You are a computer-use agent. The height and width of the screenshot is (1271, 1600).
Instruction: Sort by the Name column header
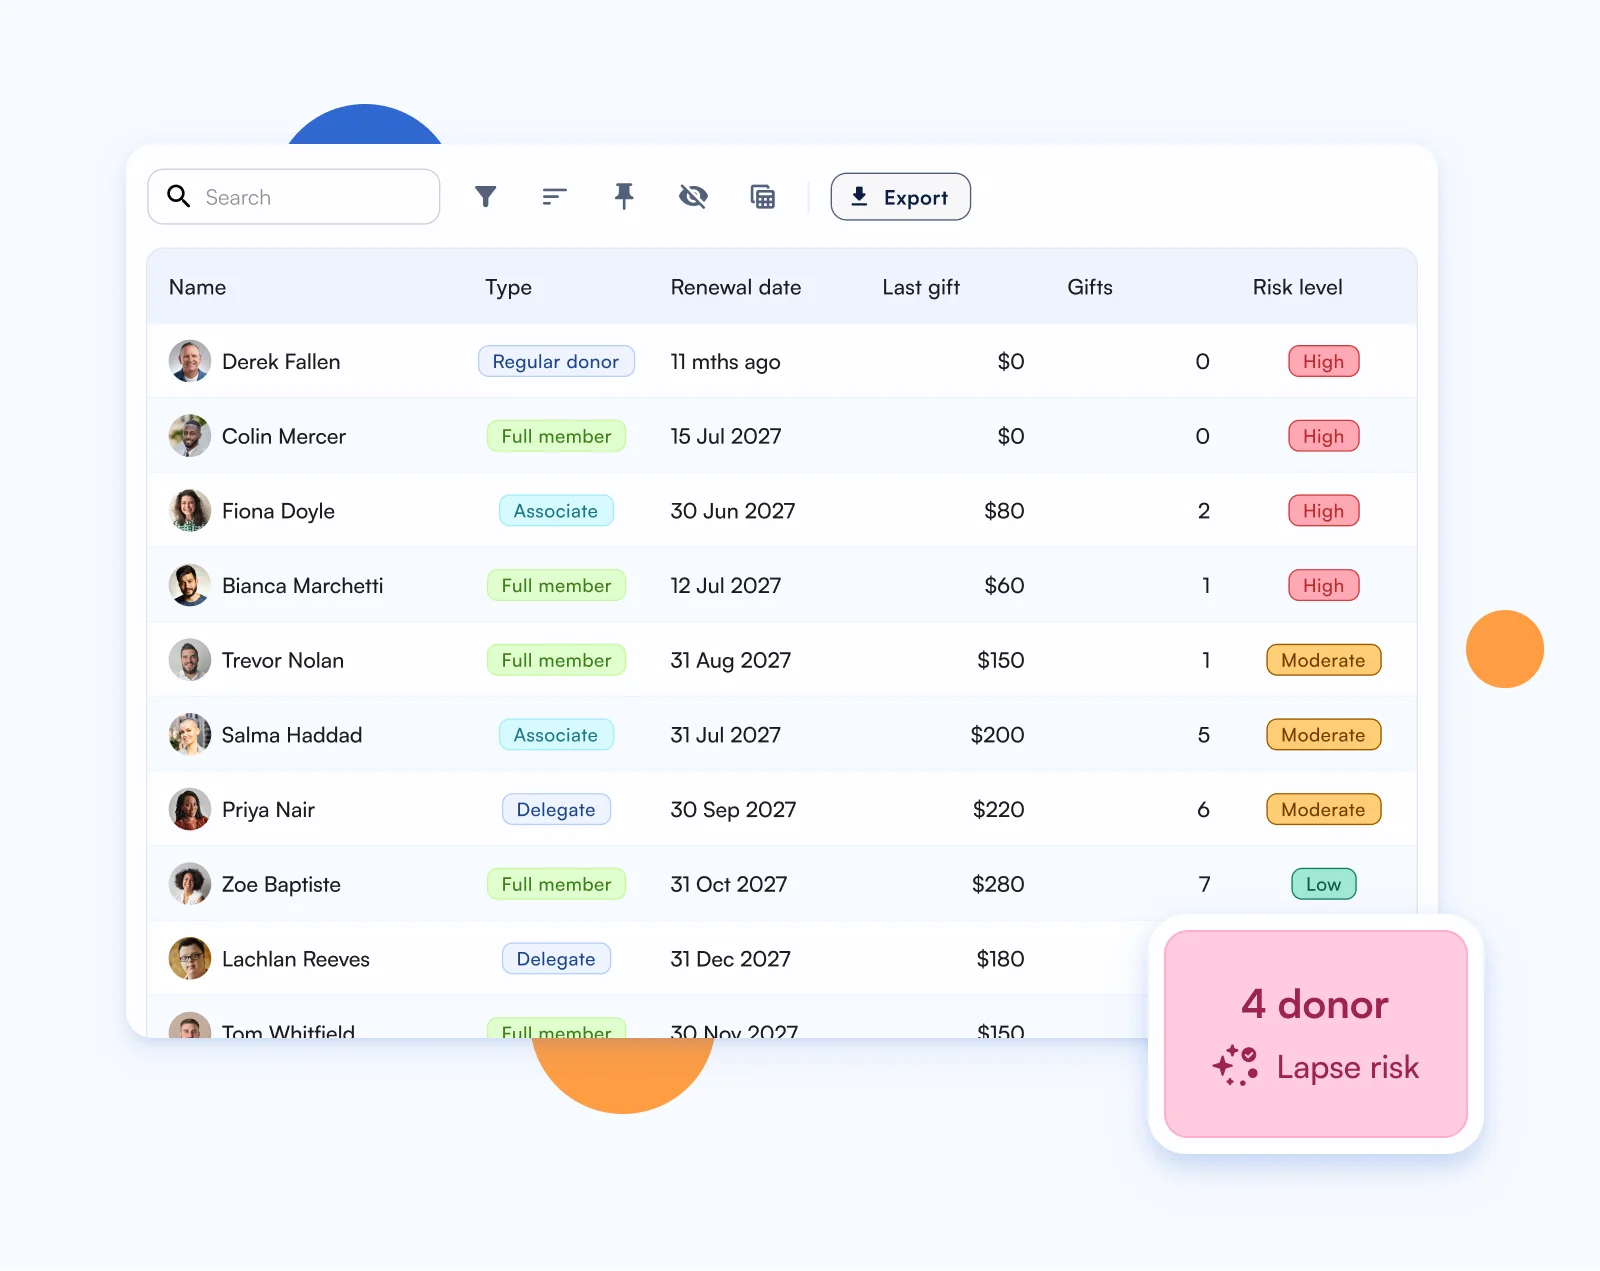pyautogui.click(x=197, y=287)
